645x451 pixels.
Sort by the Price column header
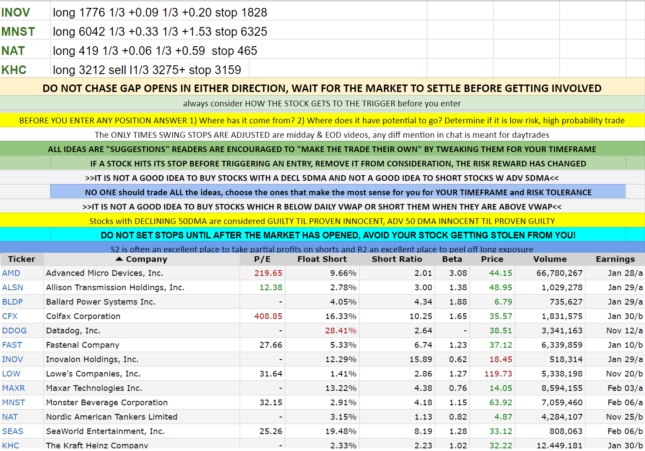tap(492, 259)
